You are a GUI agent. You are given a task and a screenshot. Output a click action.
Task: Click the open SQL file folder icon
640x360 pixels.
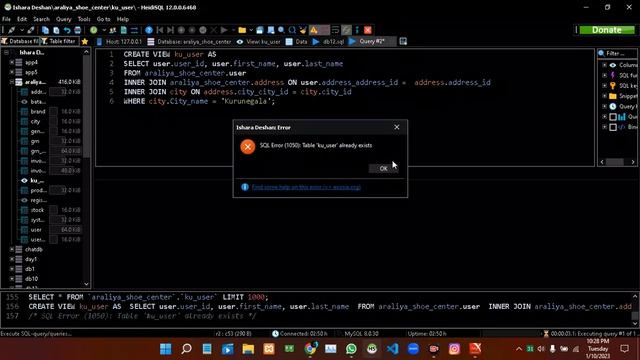(242, 30)
